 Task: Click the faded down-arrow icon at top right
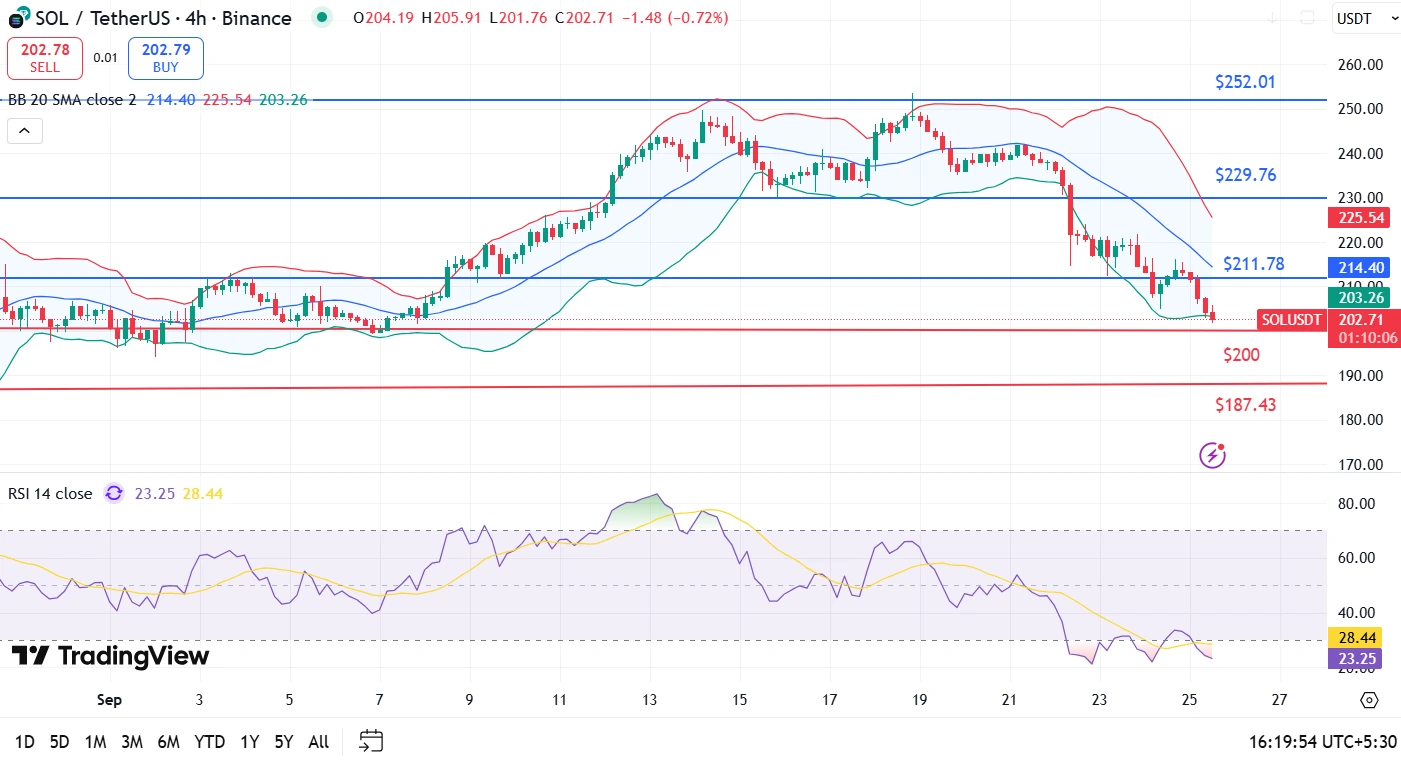[x=1272, y=18]
